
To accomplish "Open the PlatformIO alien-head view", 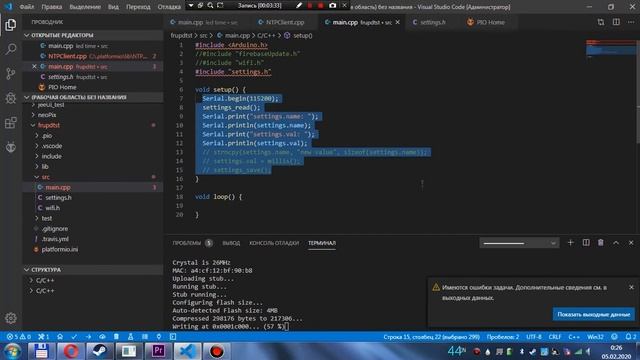I will 11,147.
